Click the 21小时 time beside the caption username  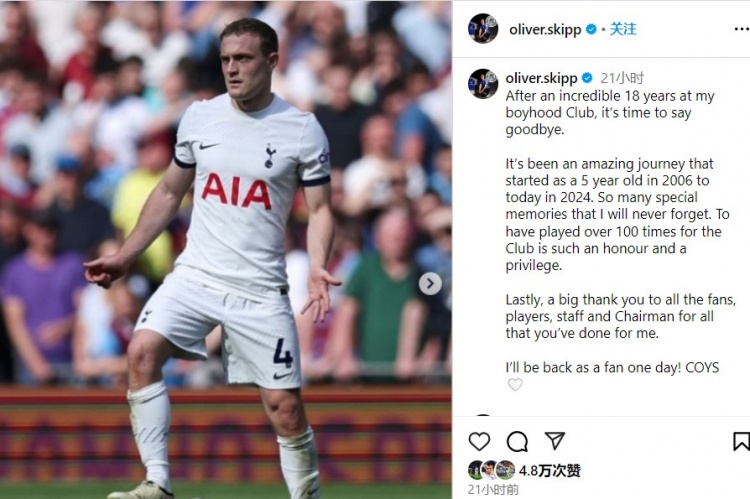[622, 78]
